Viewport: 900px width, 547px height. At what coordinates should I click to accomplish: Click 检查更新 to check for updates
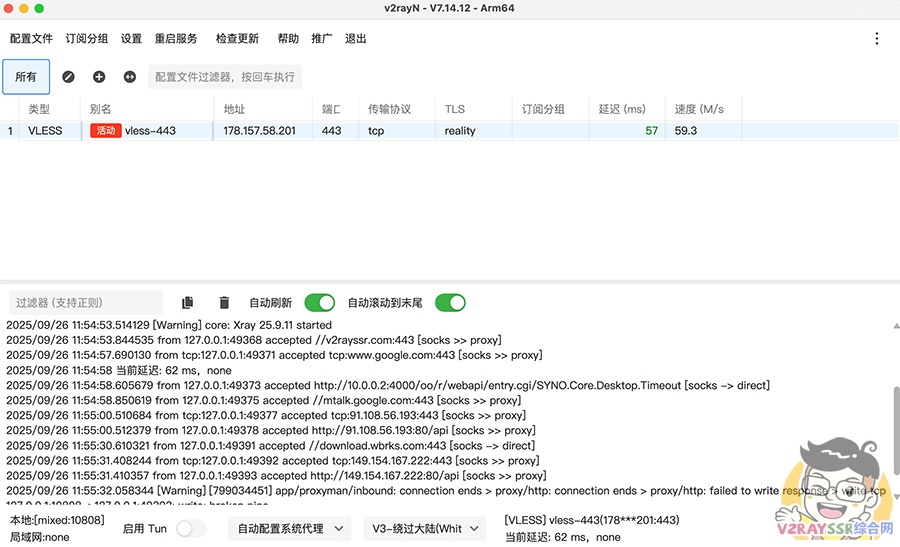237,39
